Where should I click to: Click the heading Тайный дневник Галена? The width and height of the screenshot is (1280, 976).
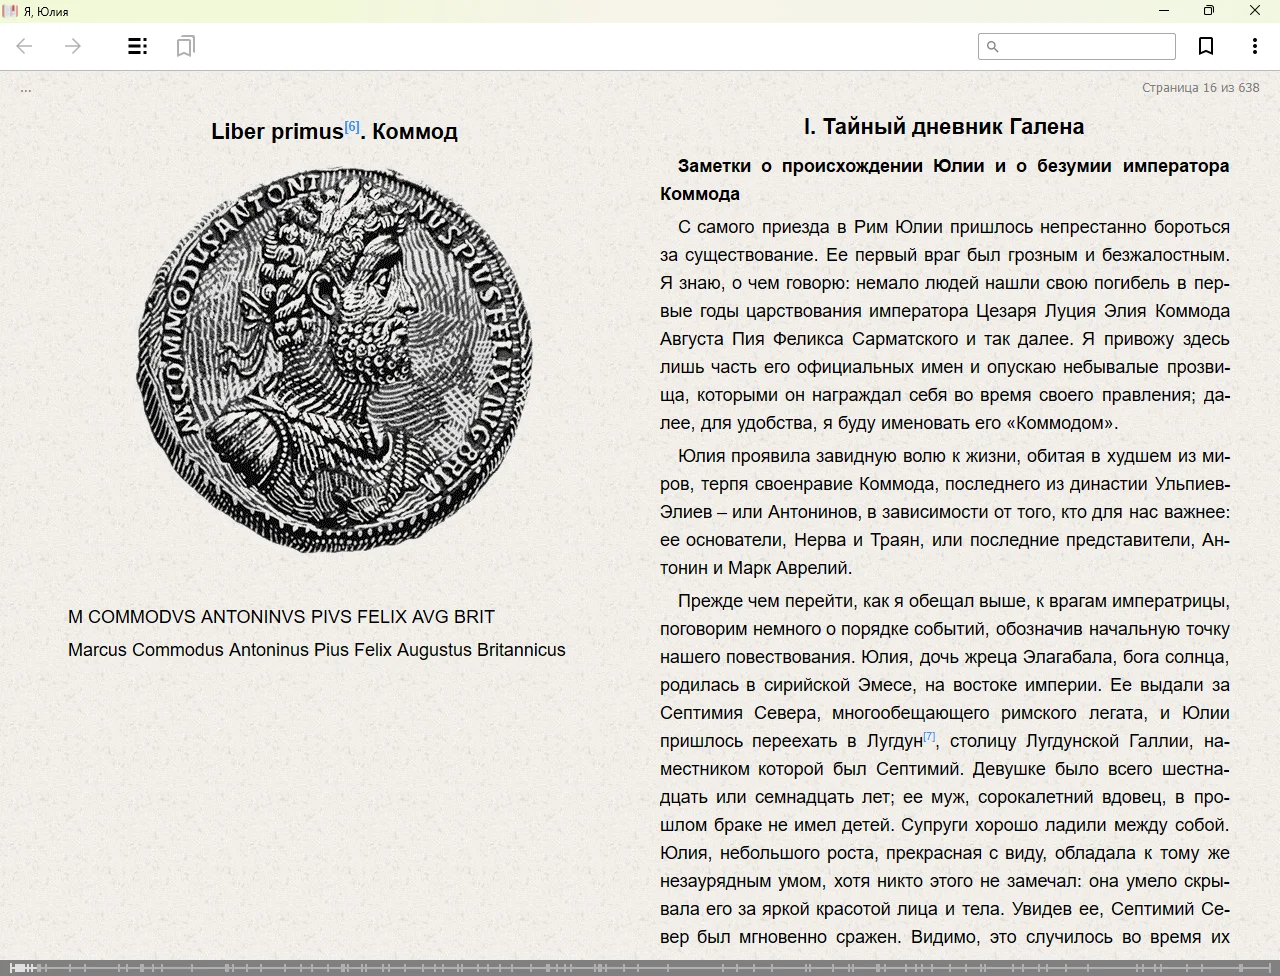pyautogui.click(x=944, y=127)
